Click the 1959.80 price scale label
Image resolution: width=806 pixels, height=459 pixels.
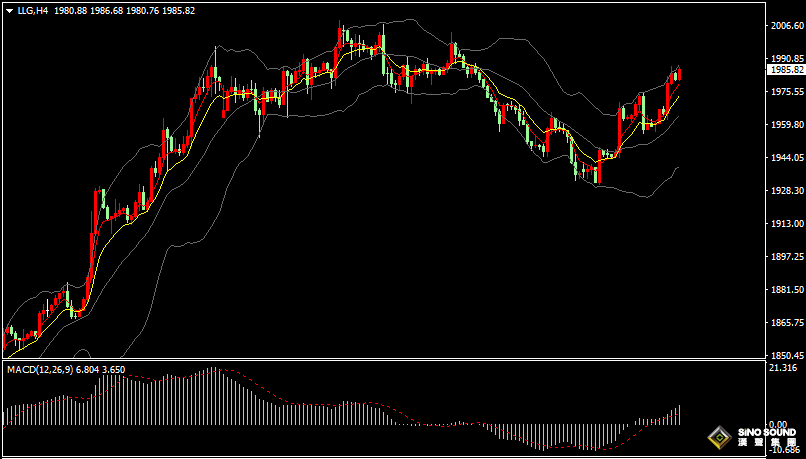(786, 124)
